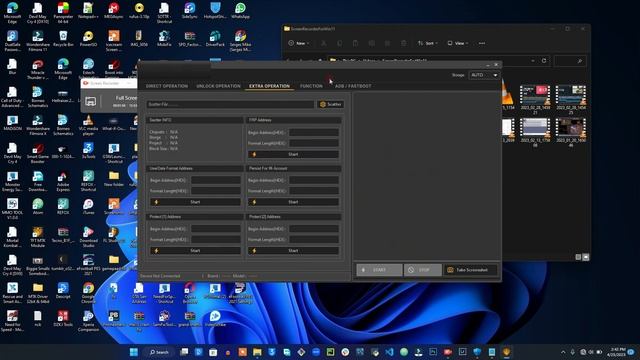Open SideSync desktop icon
The image size is (640, 360).
click(x=189, y=12)
